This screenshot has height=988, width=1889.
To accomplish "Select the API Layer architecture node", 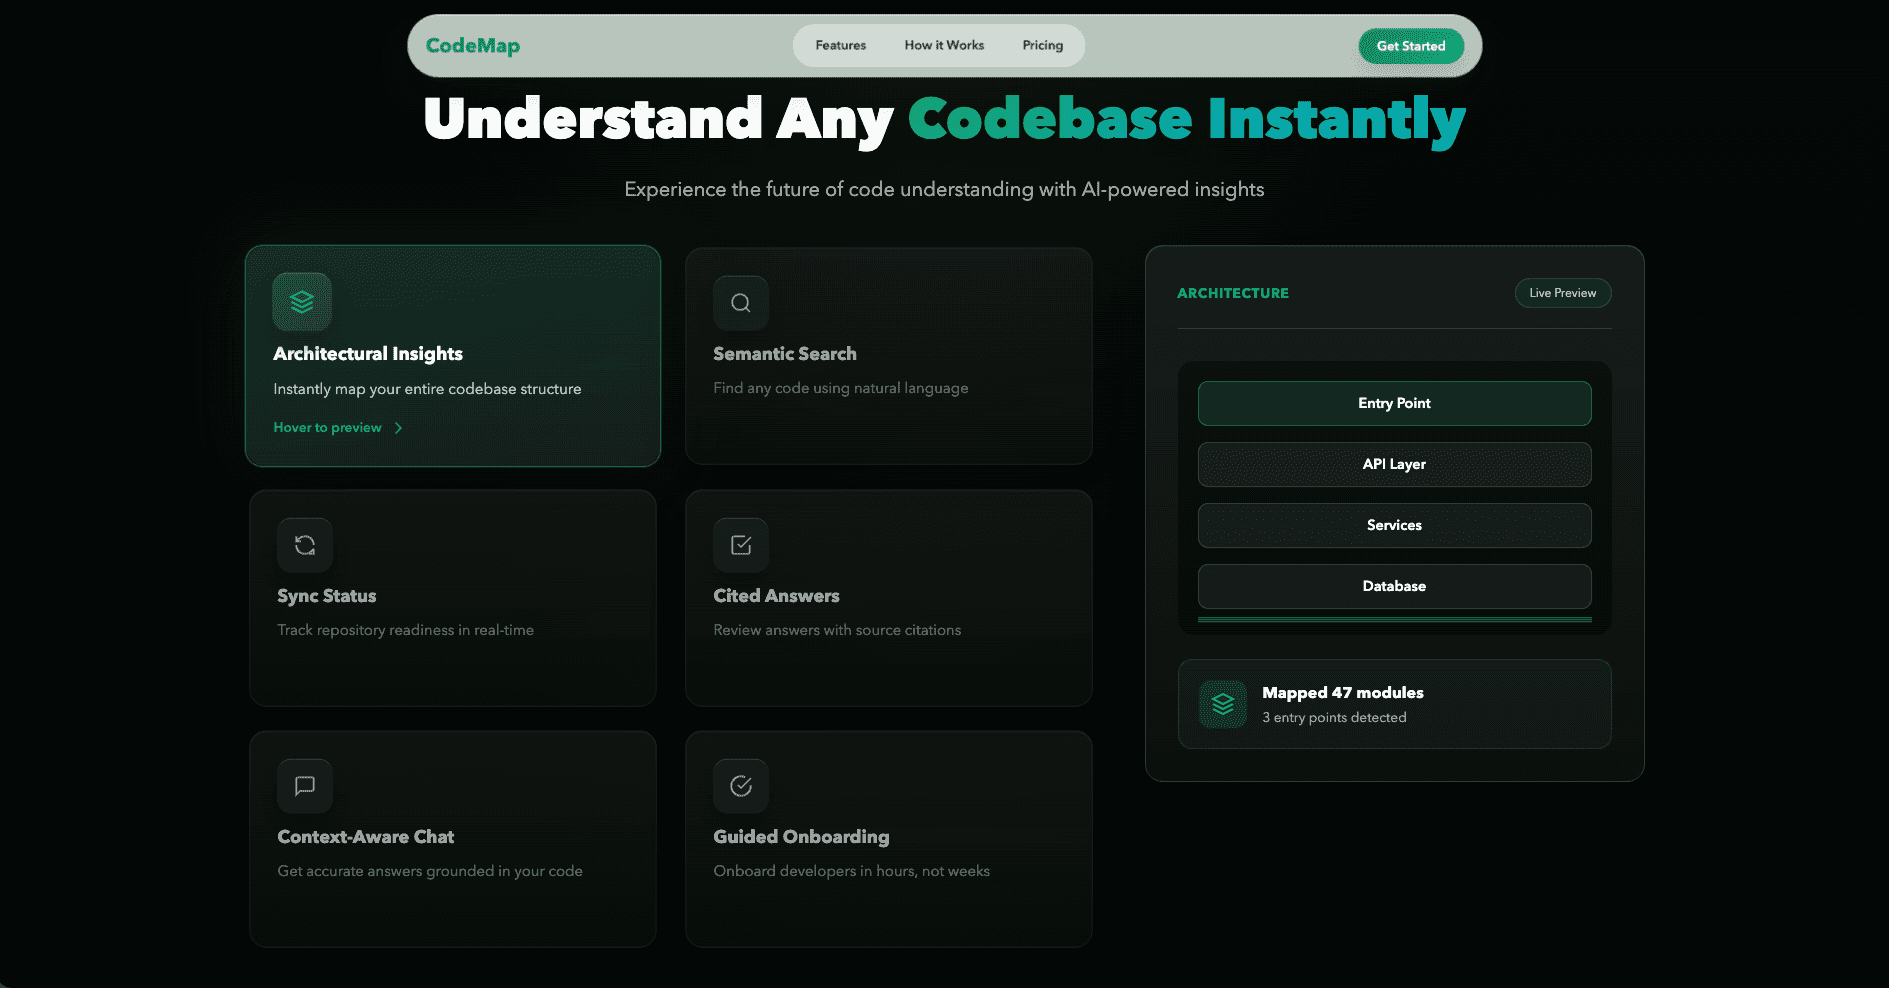I will (x=1394, y=464).
